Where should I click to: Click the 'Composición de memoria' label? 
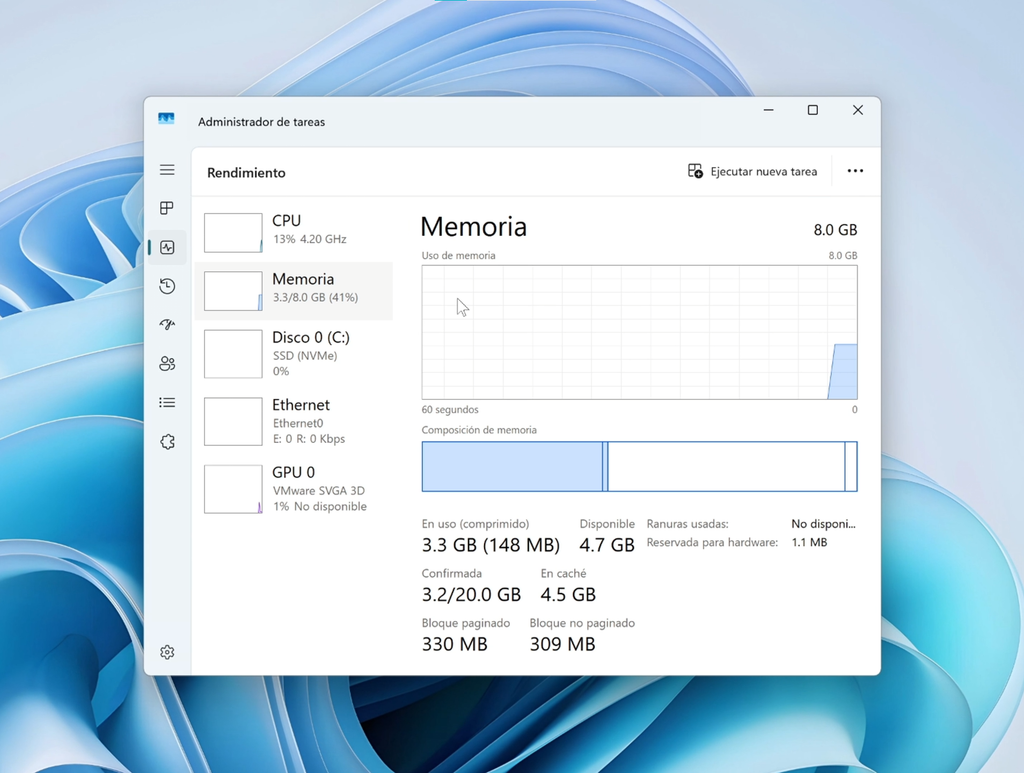pyautogui.click(x=479, y=430)
